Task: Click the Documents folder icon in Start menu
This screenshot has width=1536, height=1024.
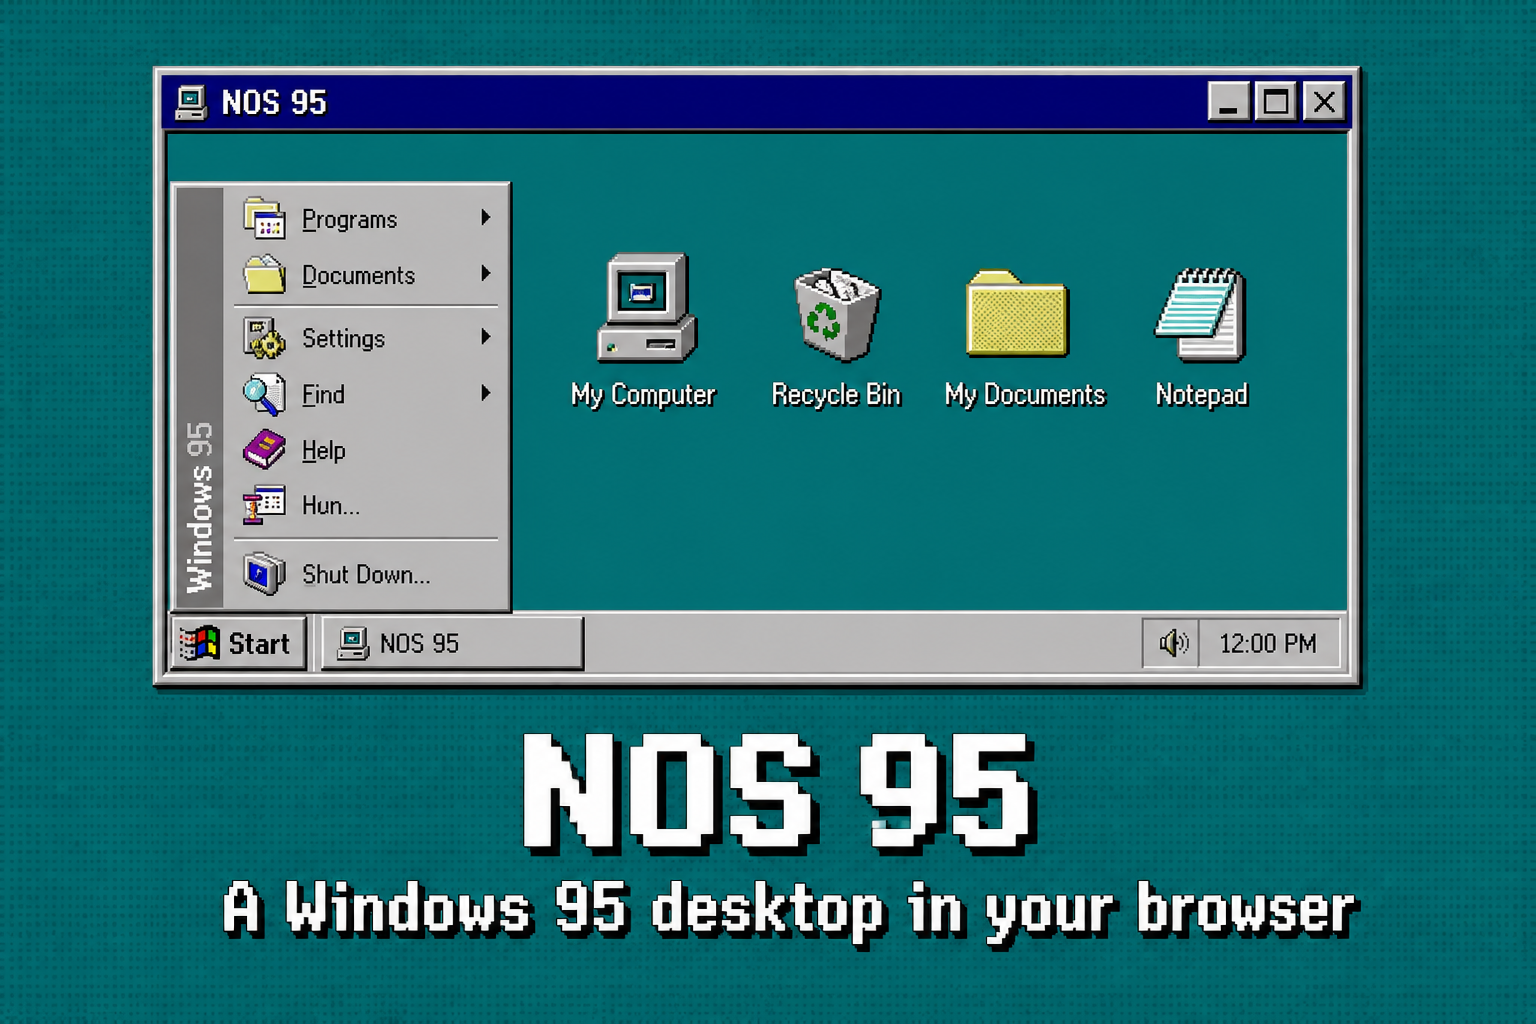Action: [264, 274]
